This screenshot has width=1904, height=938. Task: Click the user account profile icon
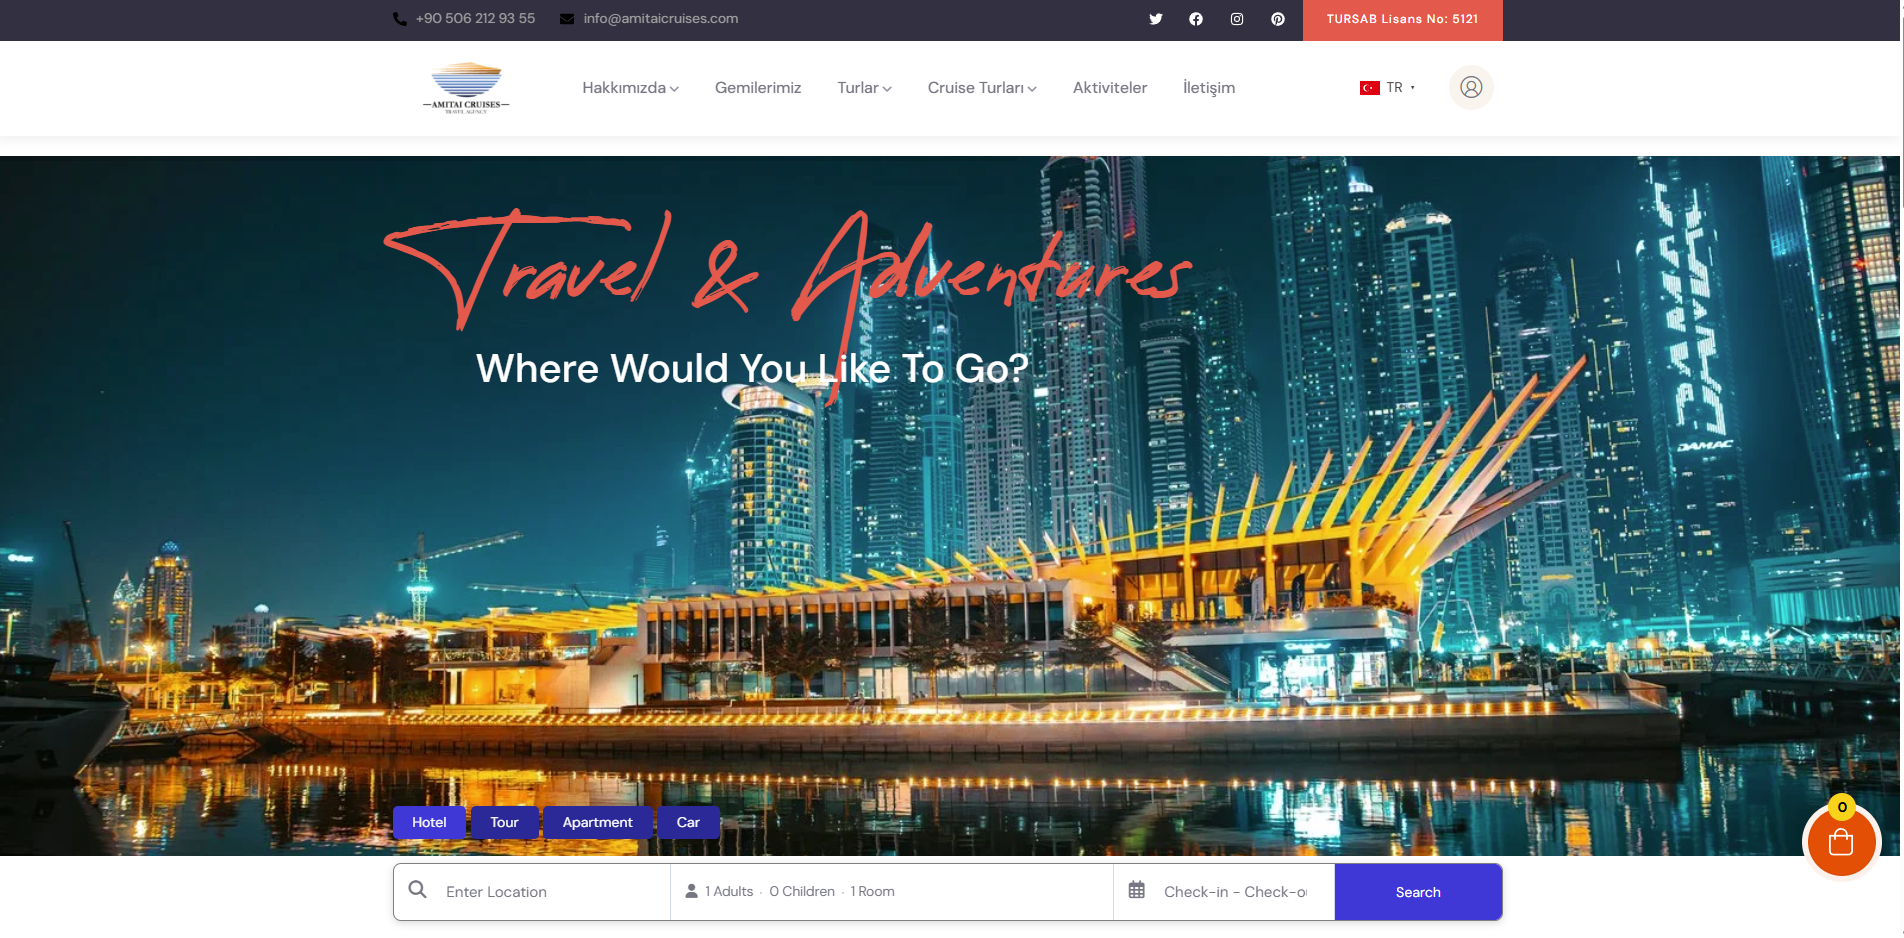(1470, 88)
